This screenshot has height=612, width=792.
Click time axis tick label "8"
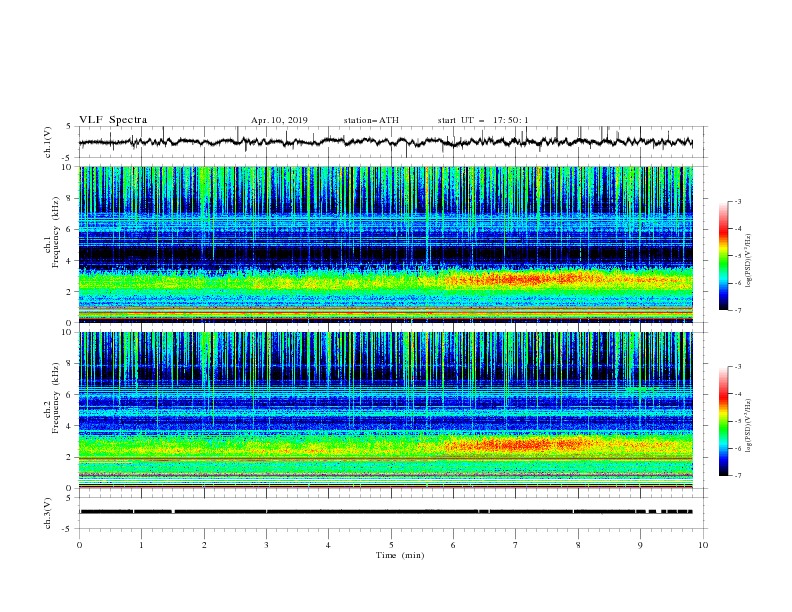pos(578,545)
